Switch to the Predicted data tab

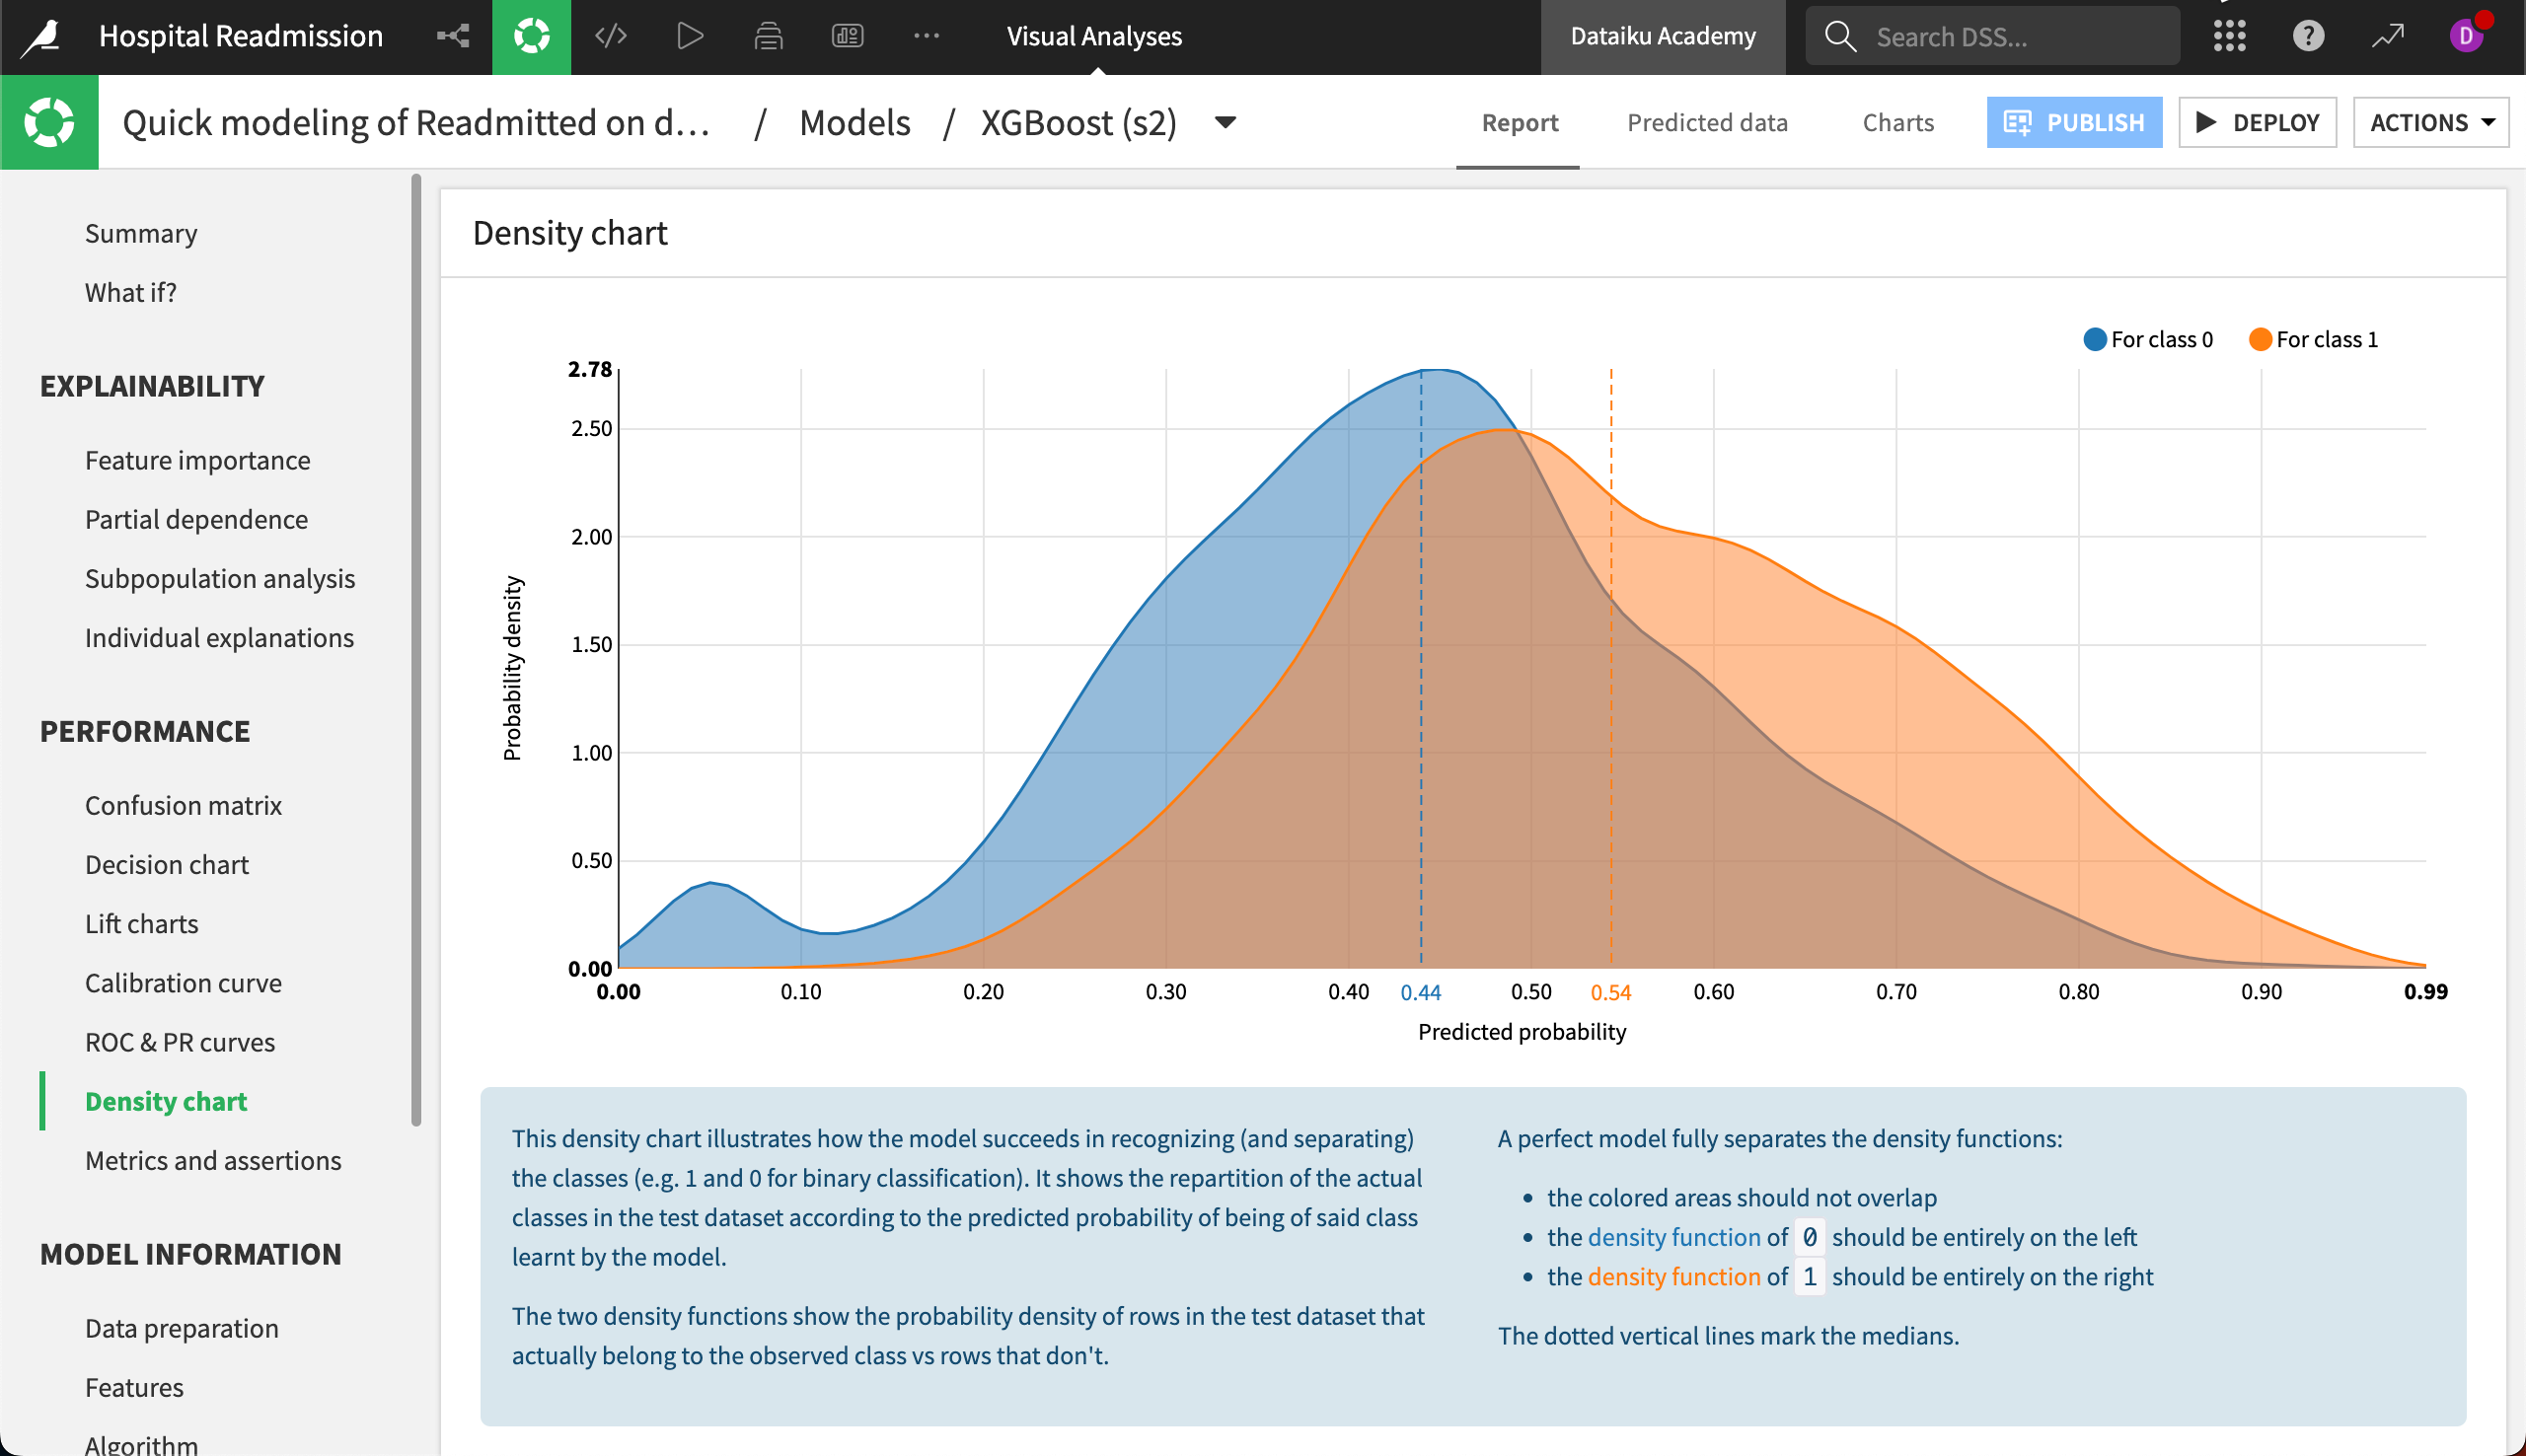pos(1706,123)
